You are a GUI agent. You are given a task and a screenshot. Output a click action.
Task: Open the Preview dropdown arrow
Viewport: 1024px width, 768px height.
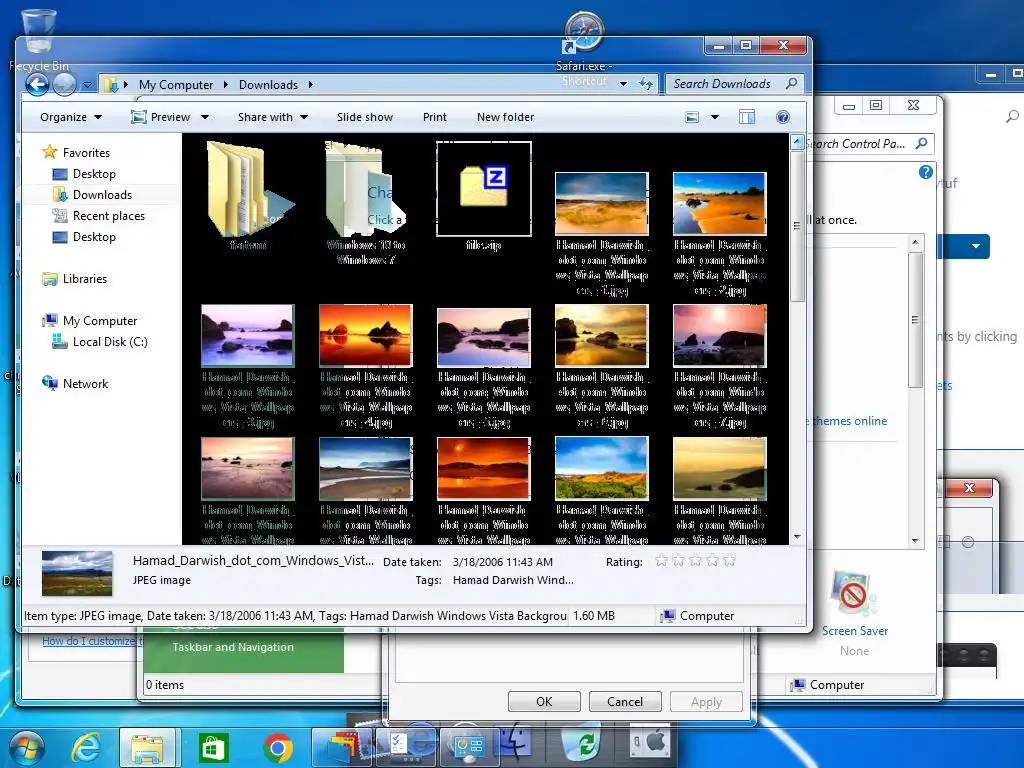(x=204, y=118)
